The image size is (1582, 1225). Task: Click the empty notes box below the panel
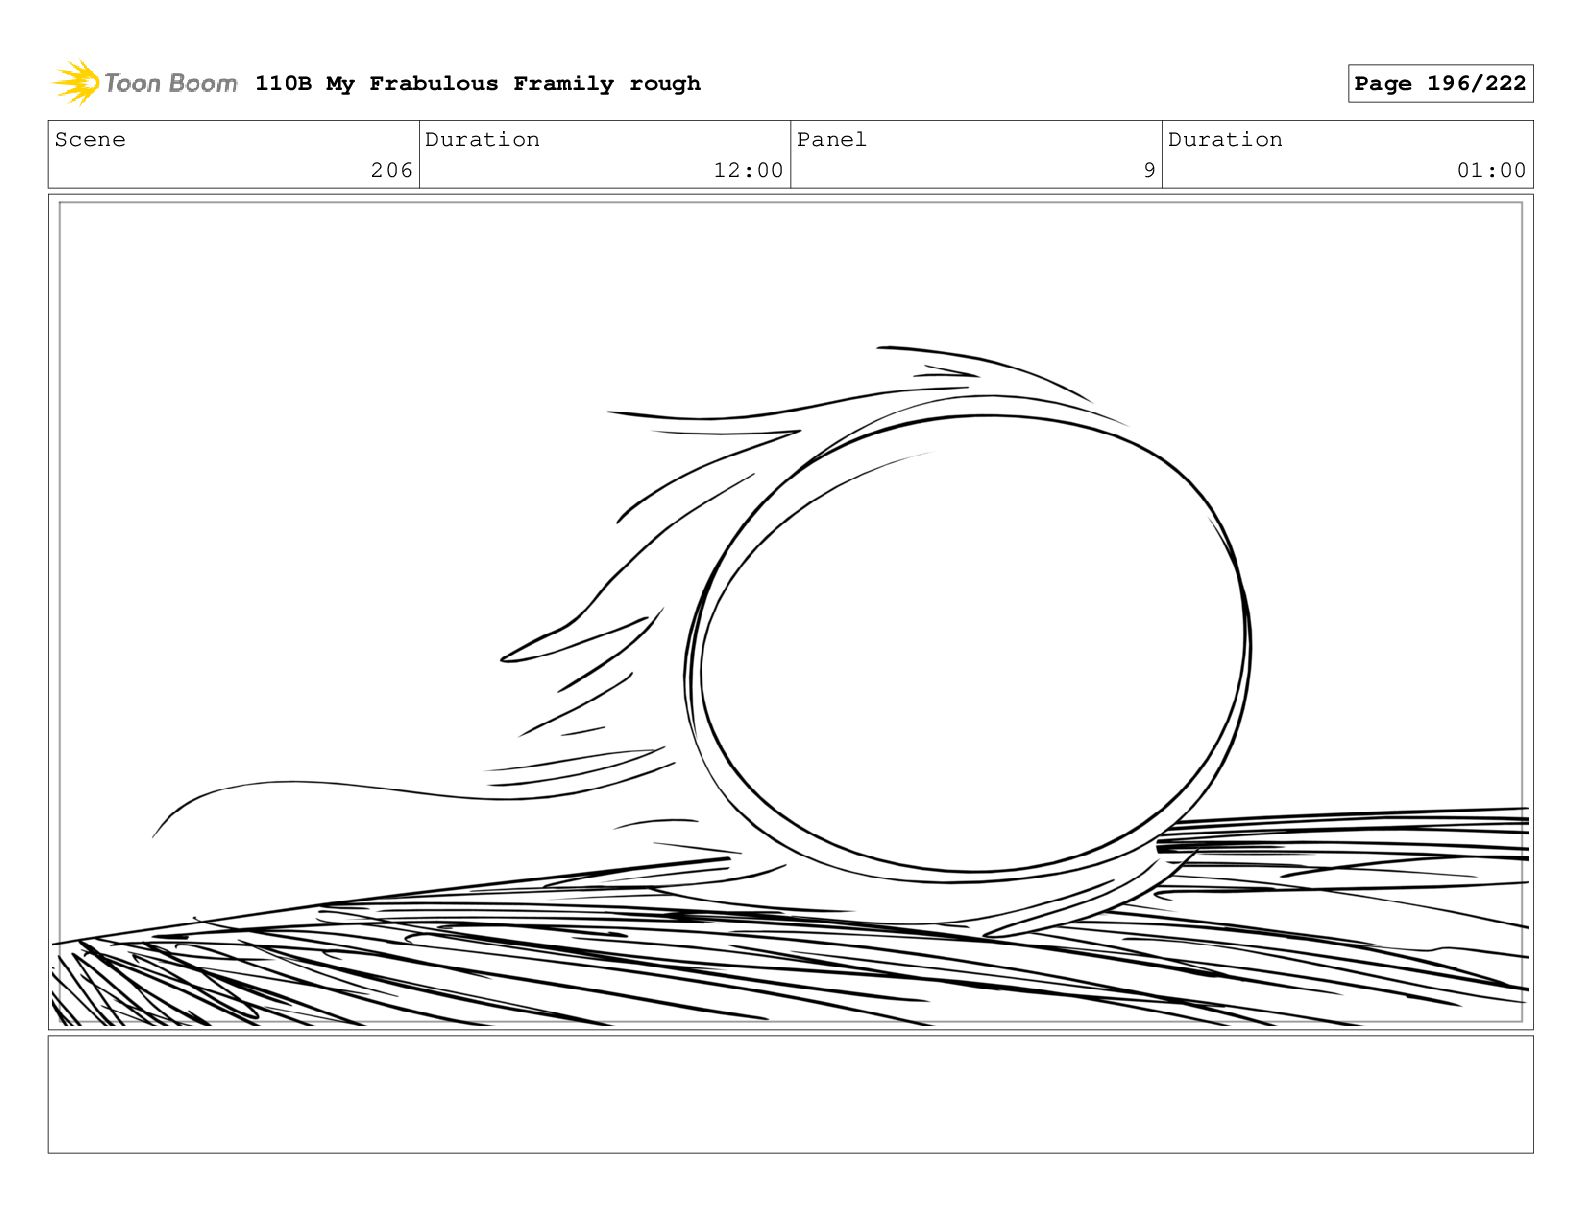point(790,1094)
